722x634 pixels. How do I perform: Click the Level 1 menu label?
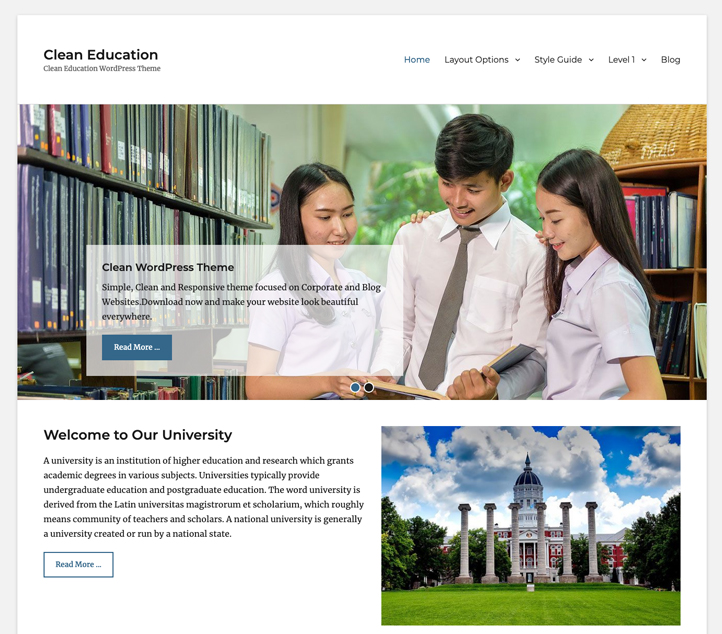click(x=621, y=60)
